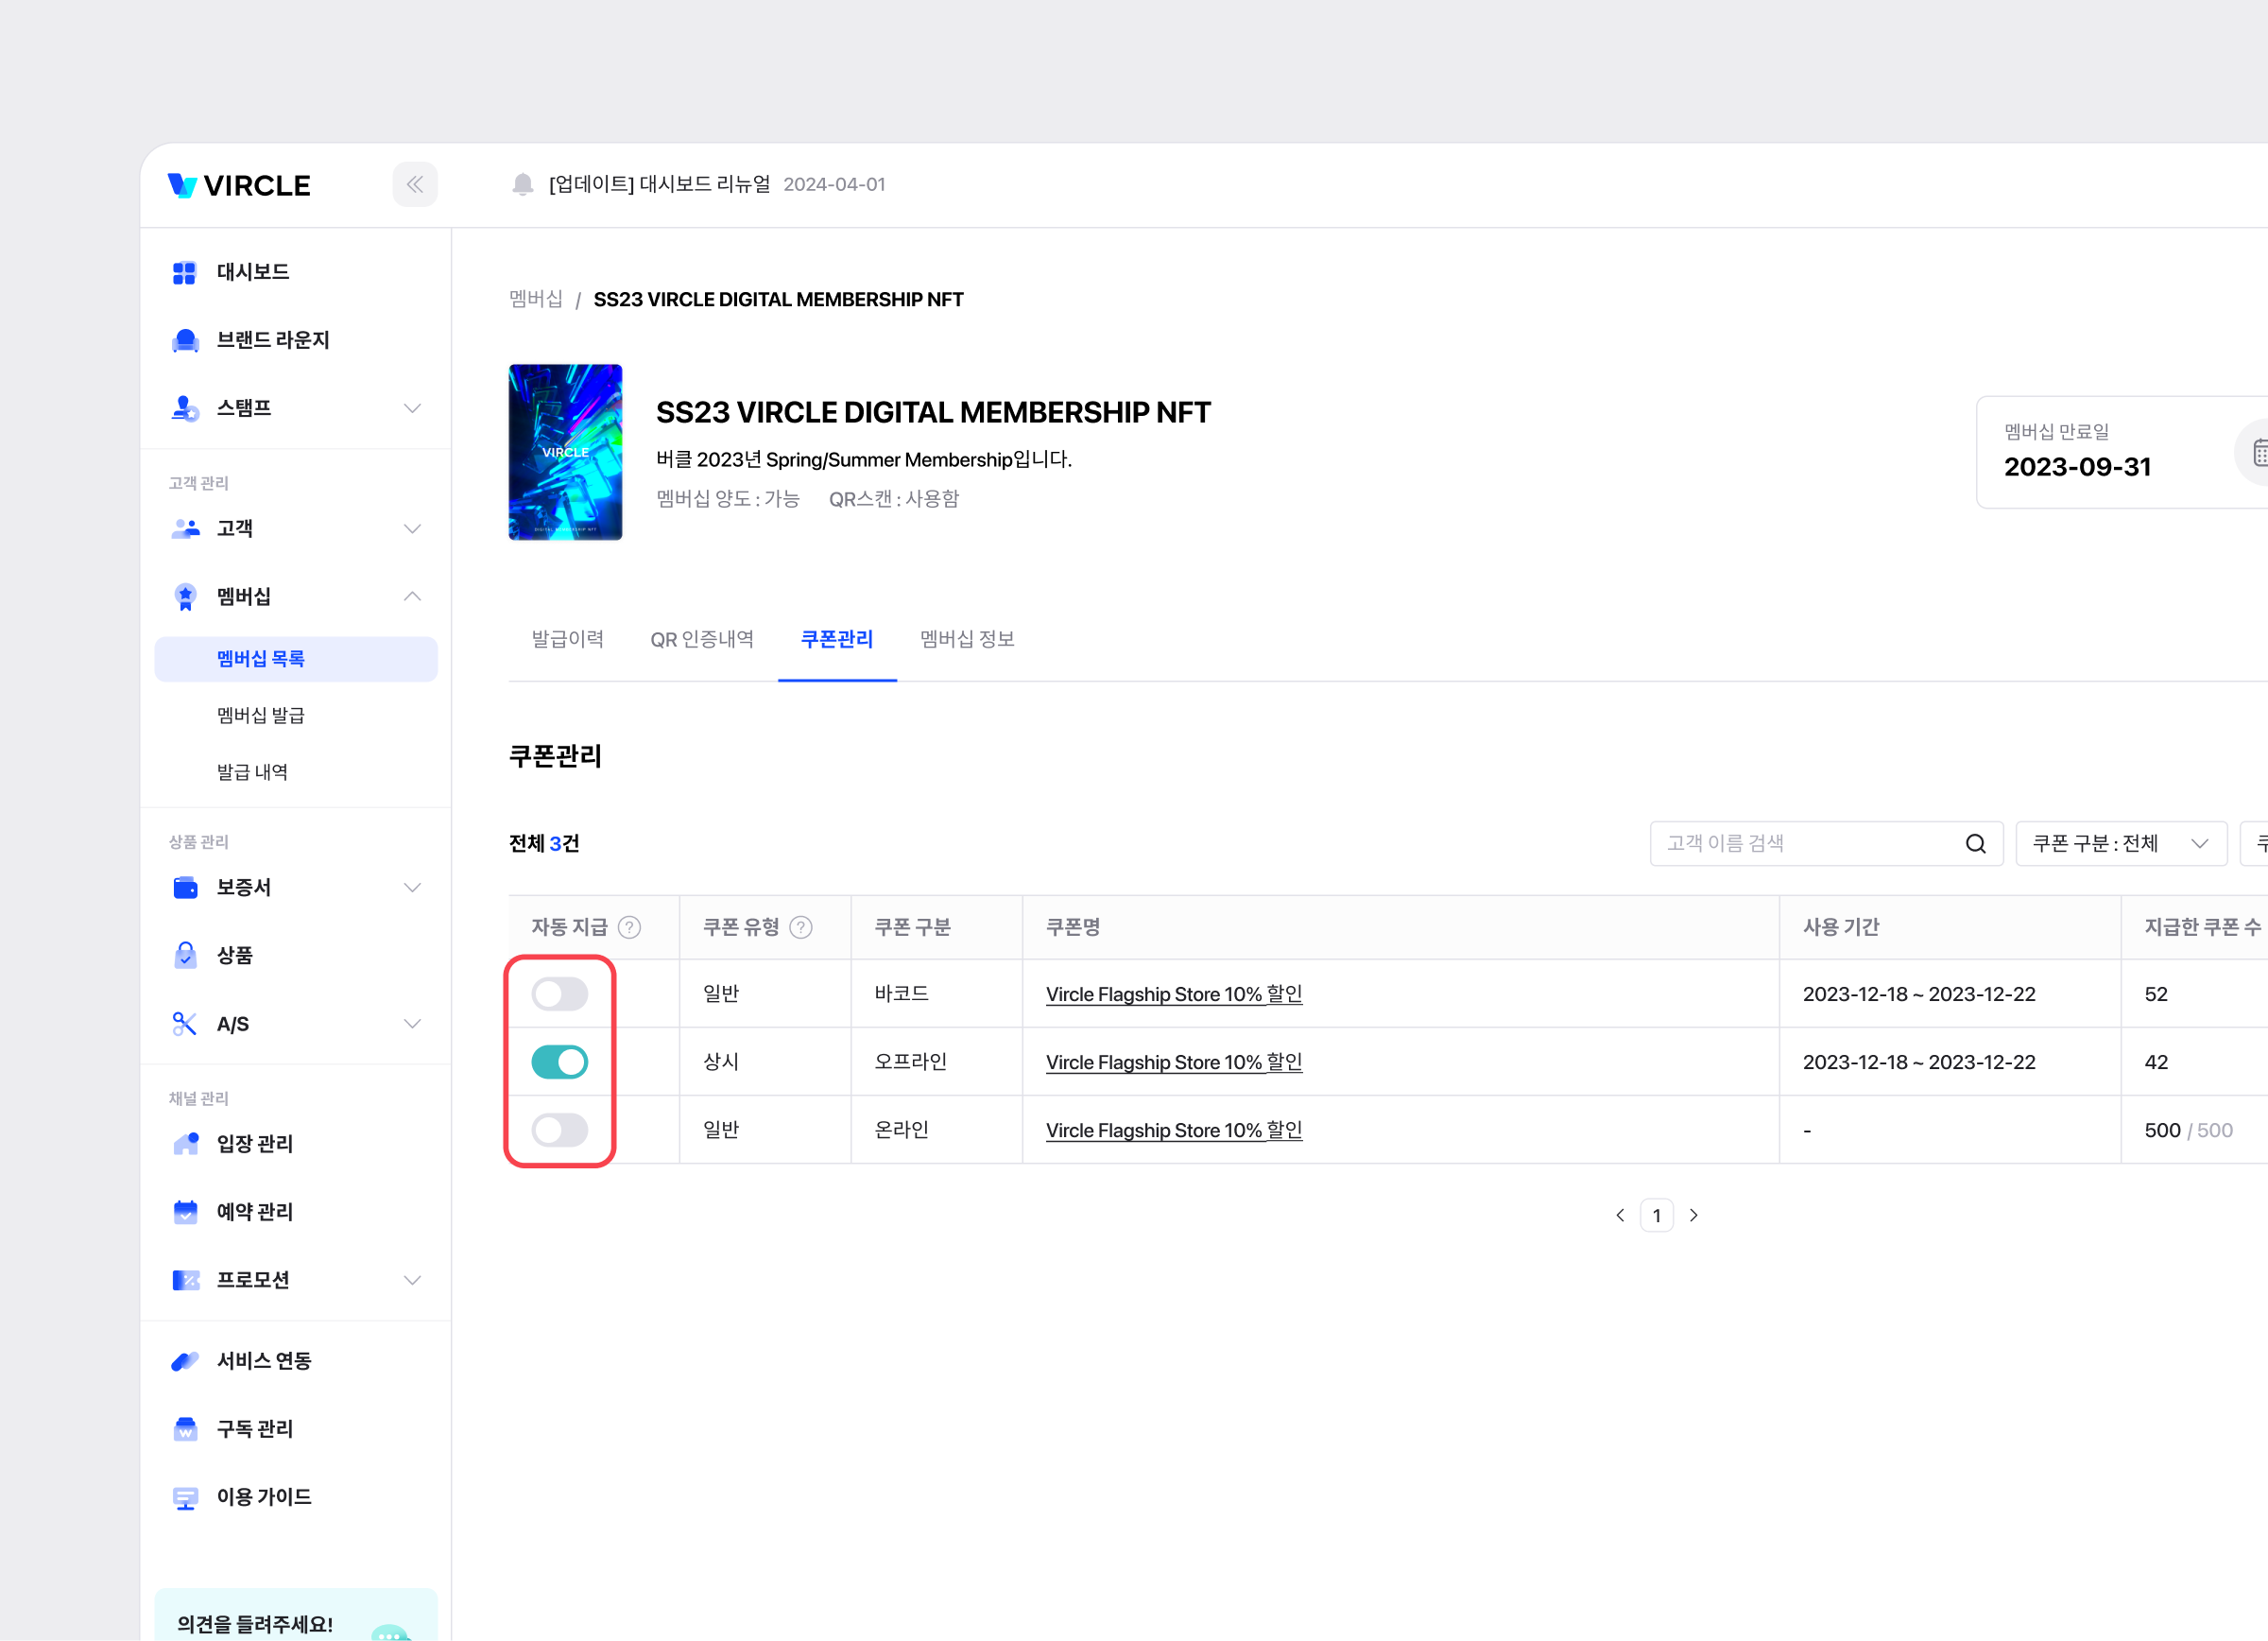Click the search magnifier icon
Screen dimensions: 2268x1641
pos(1975,844)
